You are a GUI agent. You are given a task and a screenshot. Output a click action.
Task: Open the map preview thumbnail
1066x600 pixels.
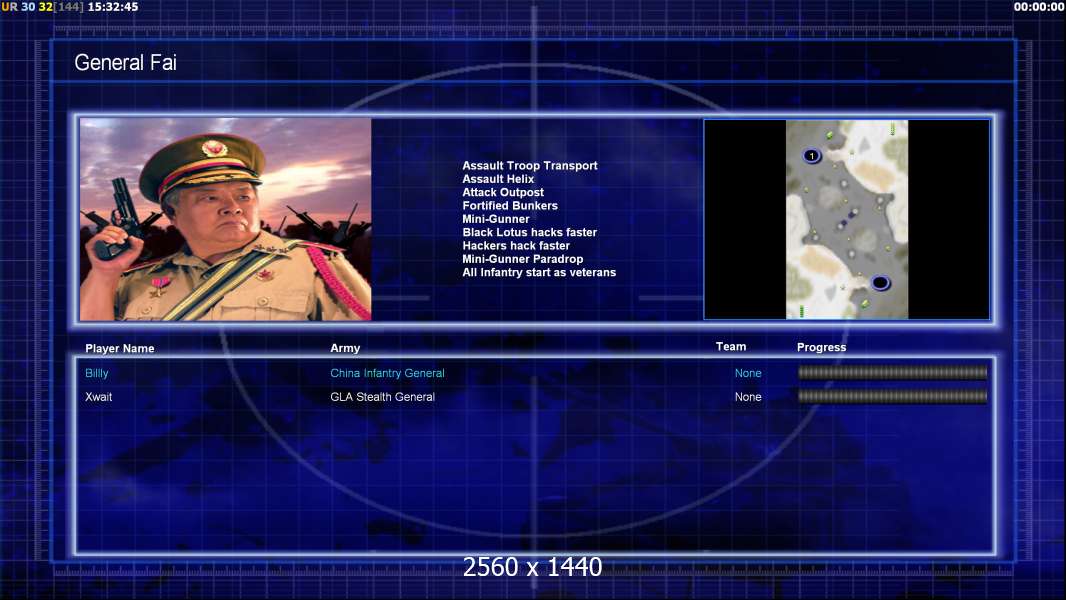point(846,219)
